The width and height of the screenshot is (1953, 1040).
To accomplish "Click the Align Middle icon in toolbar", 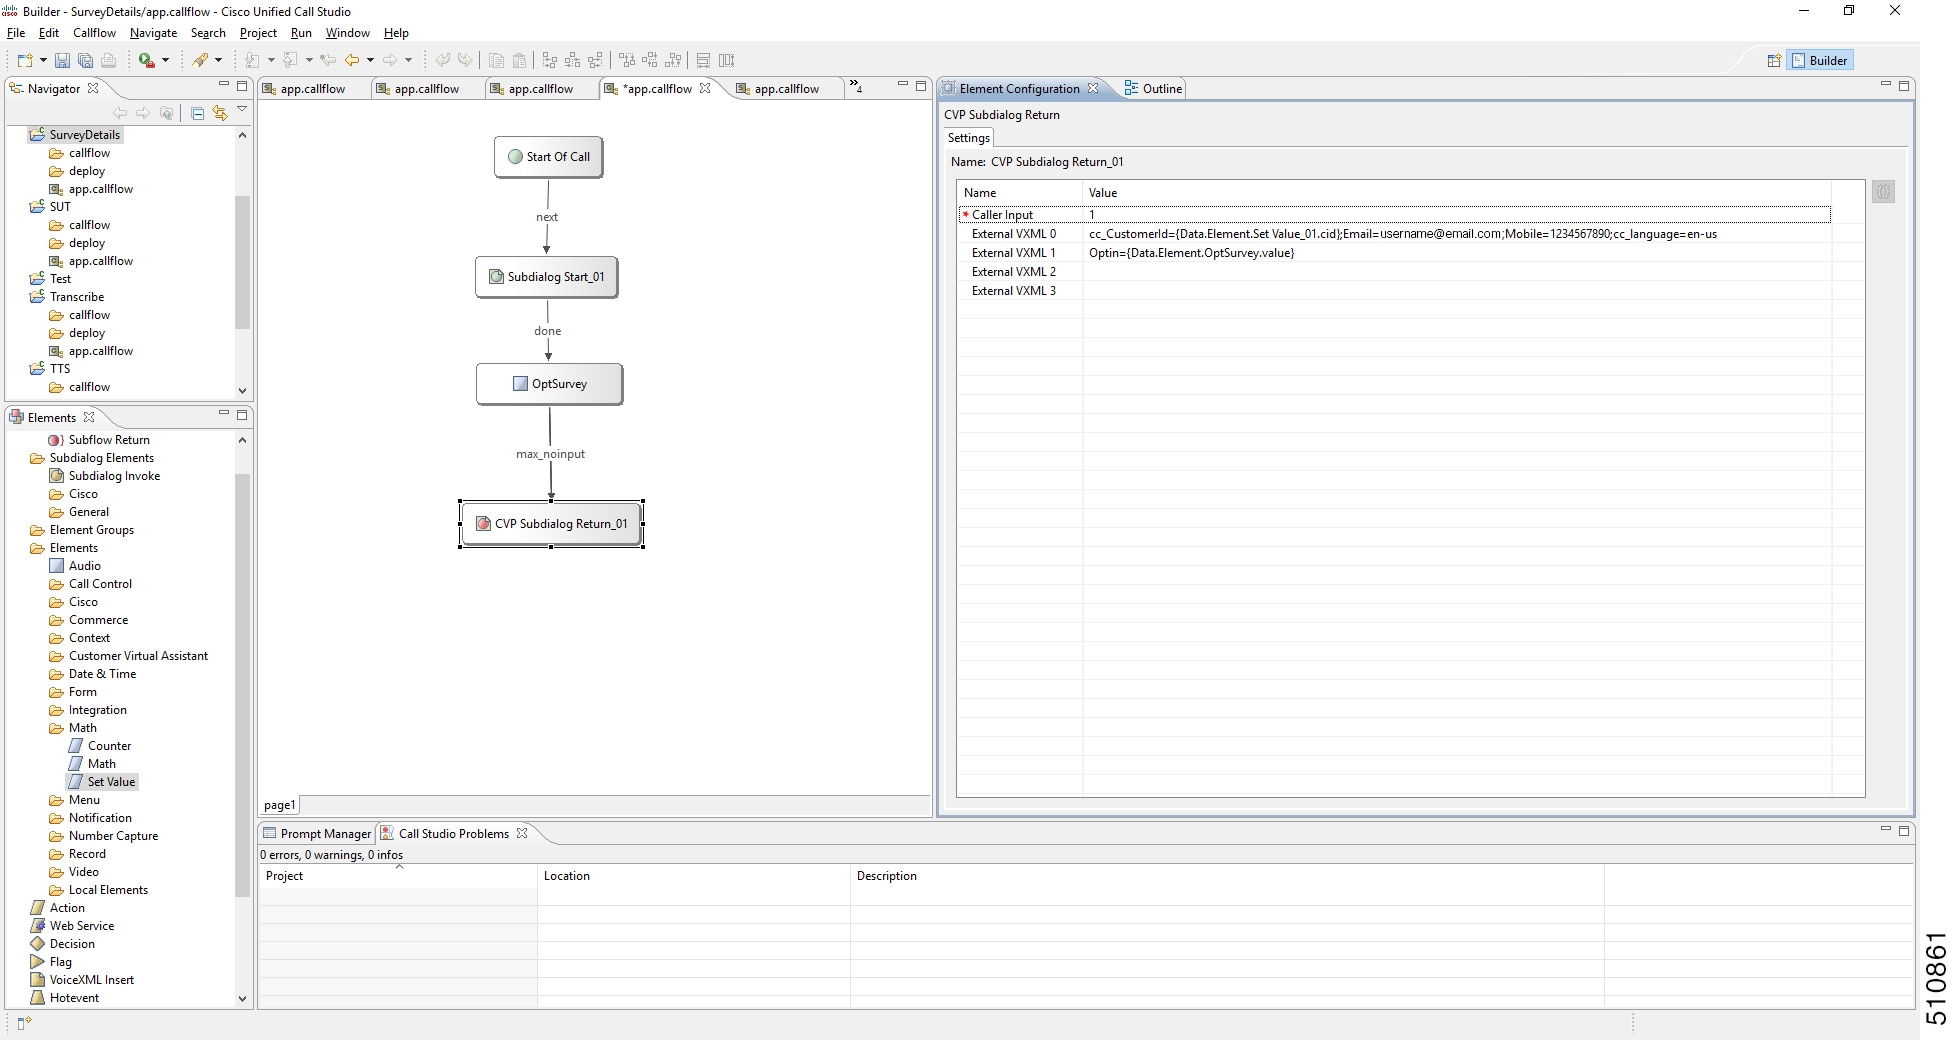I will tap(650, 60).
